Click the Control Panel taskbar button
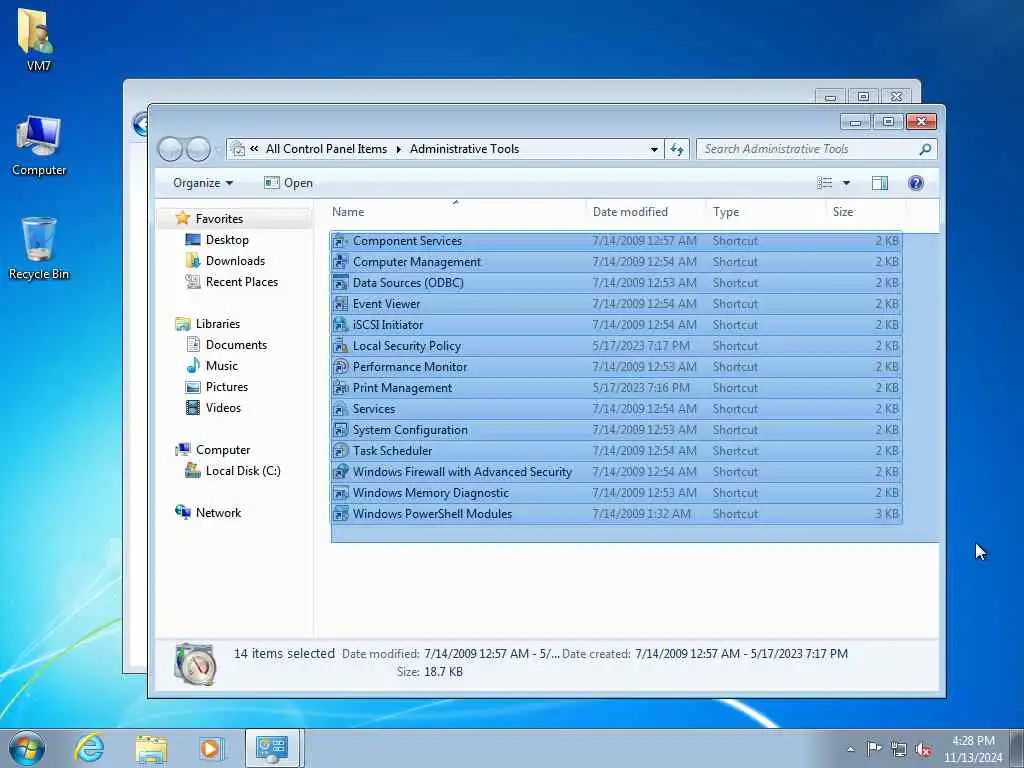 tap(272, 748)
